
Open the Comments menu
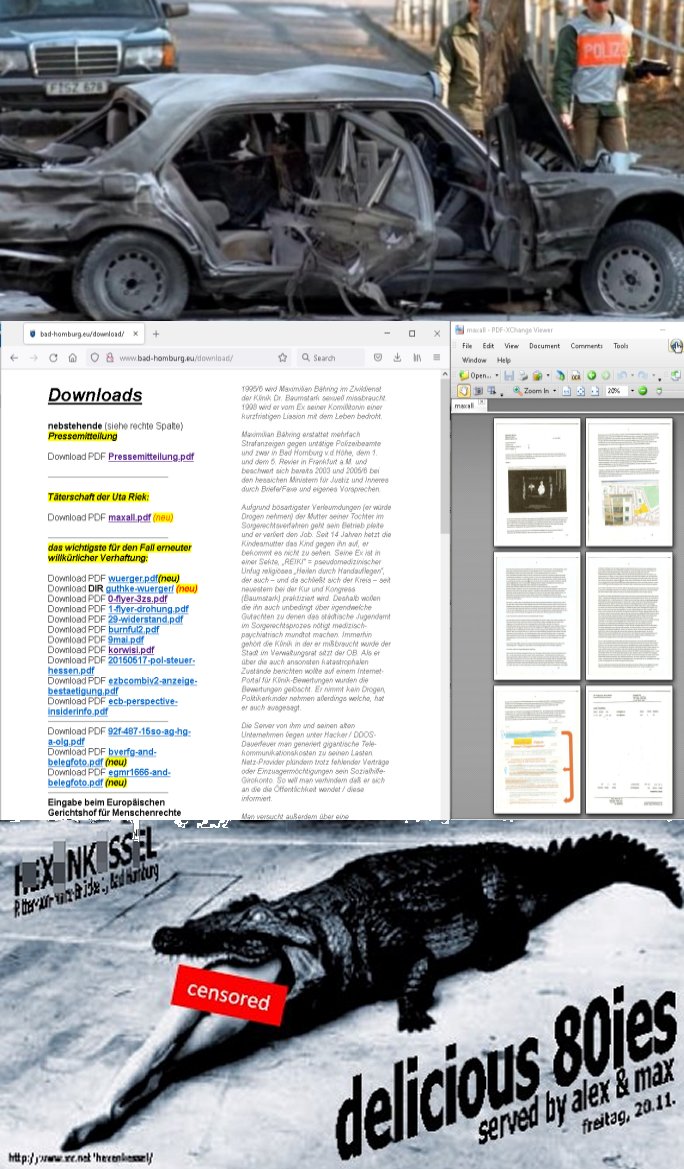[x=586, y=346]
